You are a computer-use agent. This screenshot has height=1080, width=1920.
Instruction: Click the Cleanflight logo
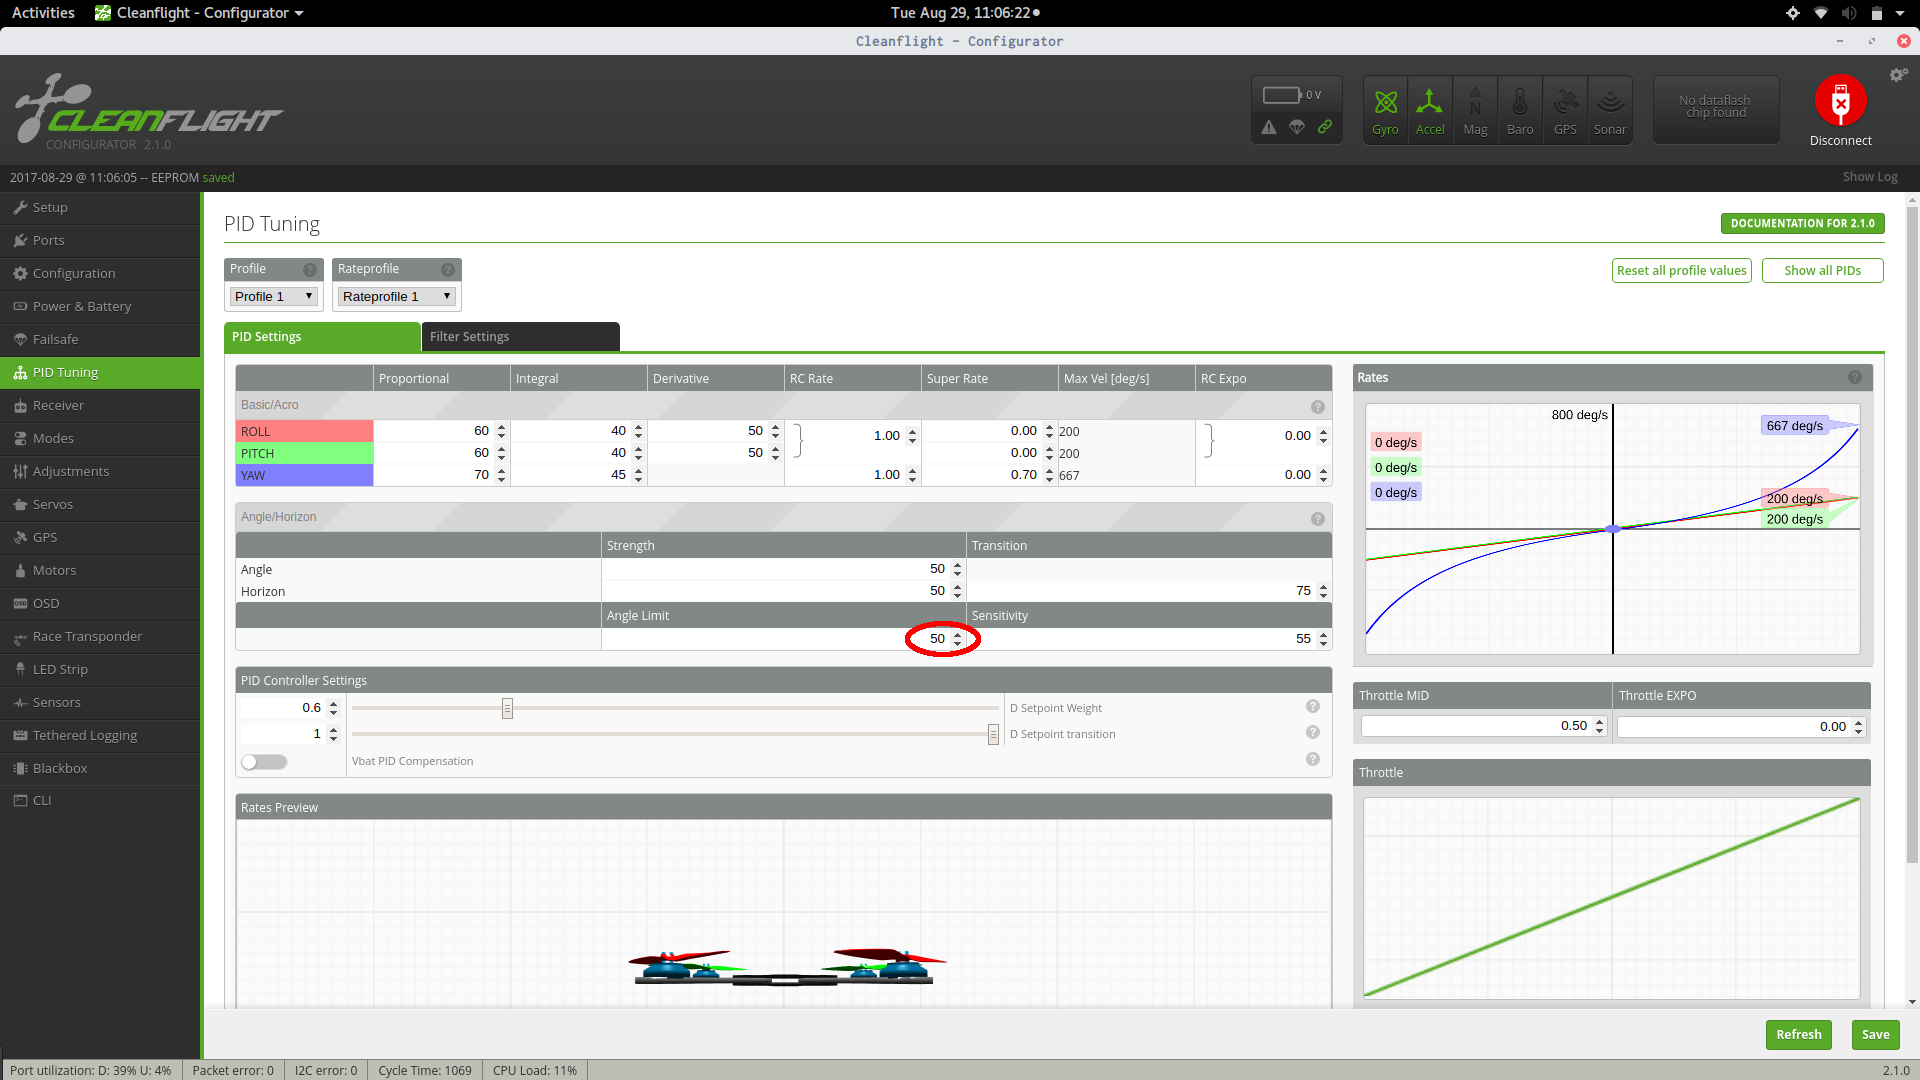(148, 110)
